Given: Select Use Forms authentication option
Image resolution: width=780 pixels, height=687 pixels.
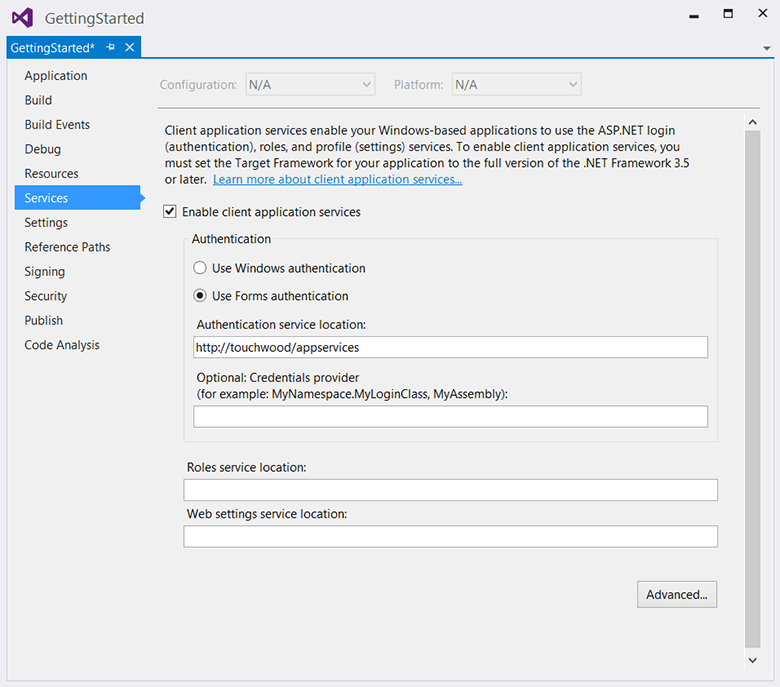Looking at the screenshot, I should point(200,295).
